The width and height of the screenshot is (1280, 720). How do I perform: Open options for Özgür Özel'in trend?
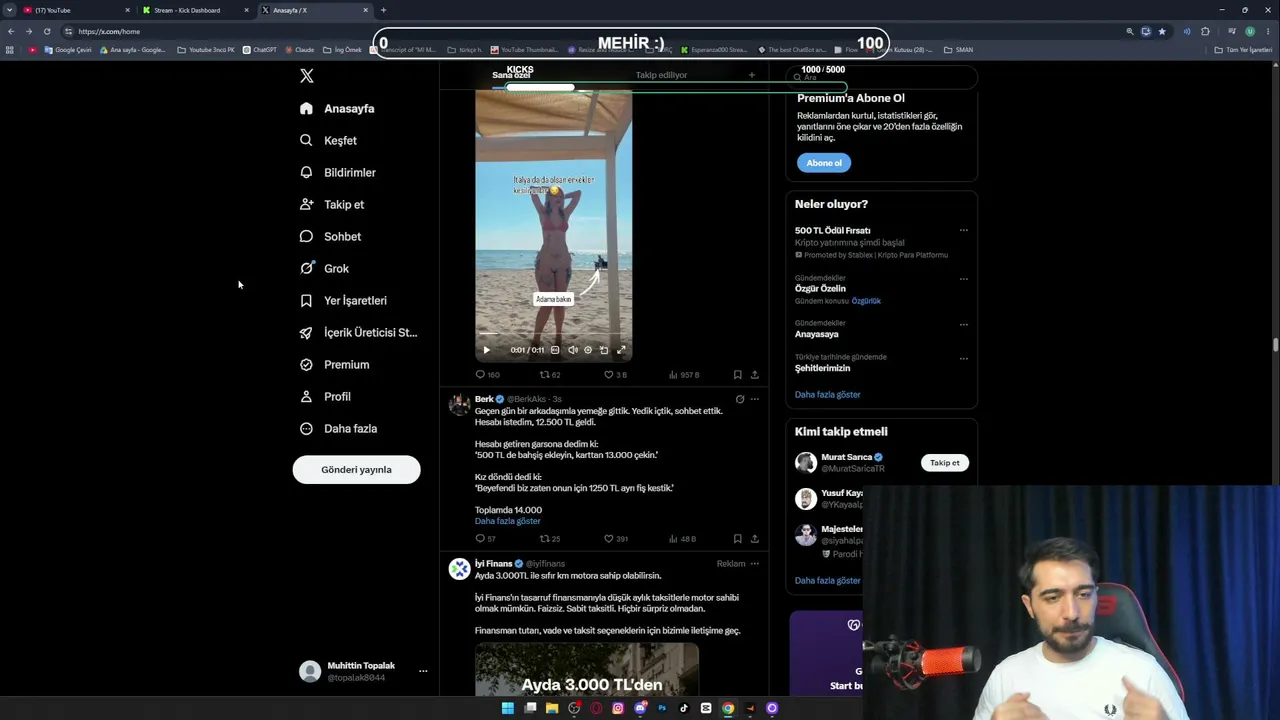coord(964,279)
